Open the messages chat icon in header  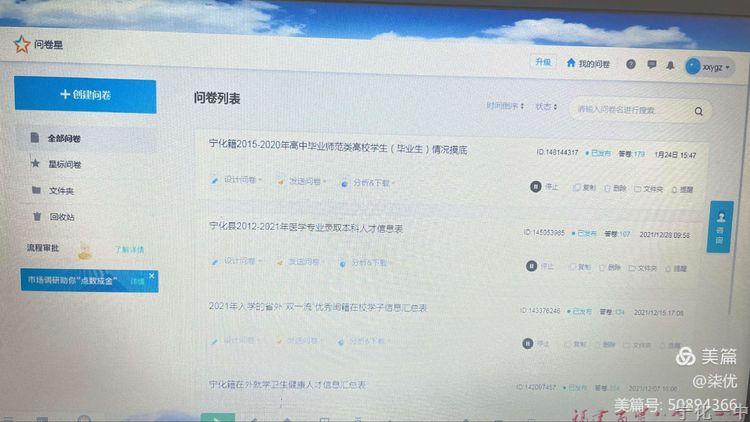(650, 65)
